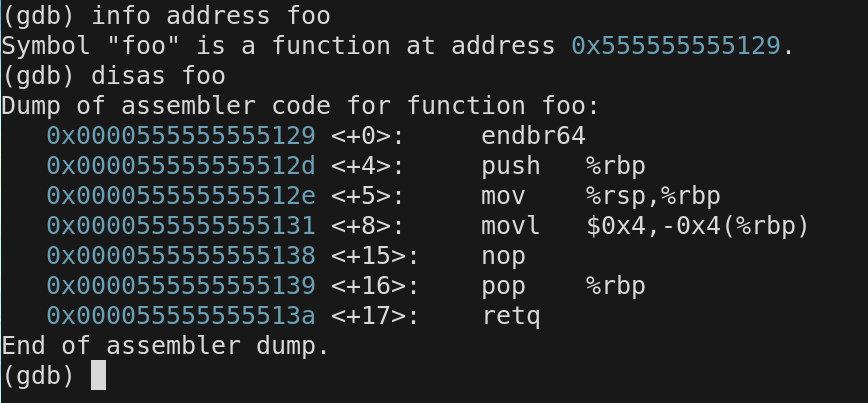Click the $0x4,-0x4(%rbp) operand
The width and height of the screenshot is (868, 403).
point(698,225)
